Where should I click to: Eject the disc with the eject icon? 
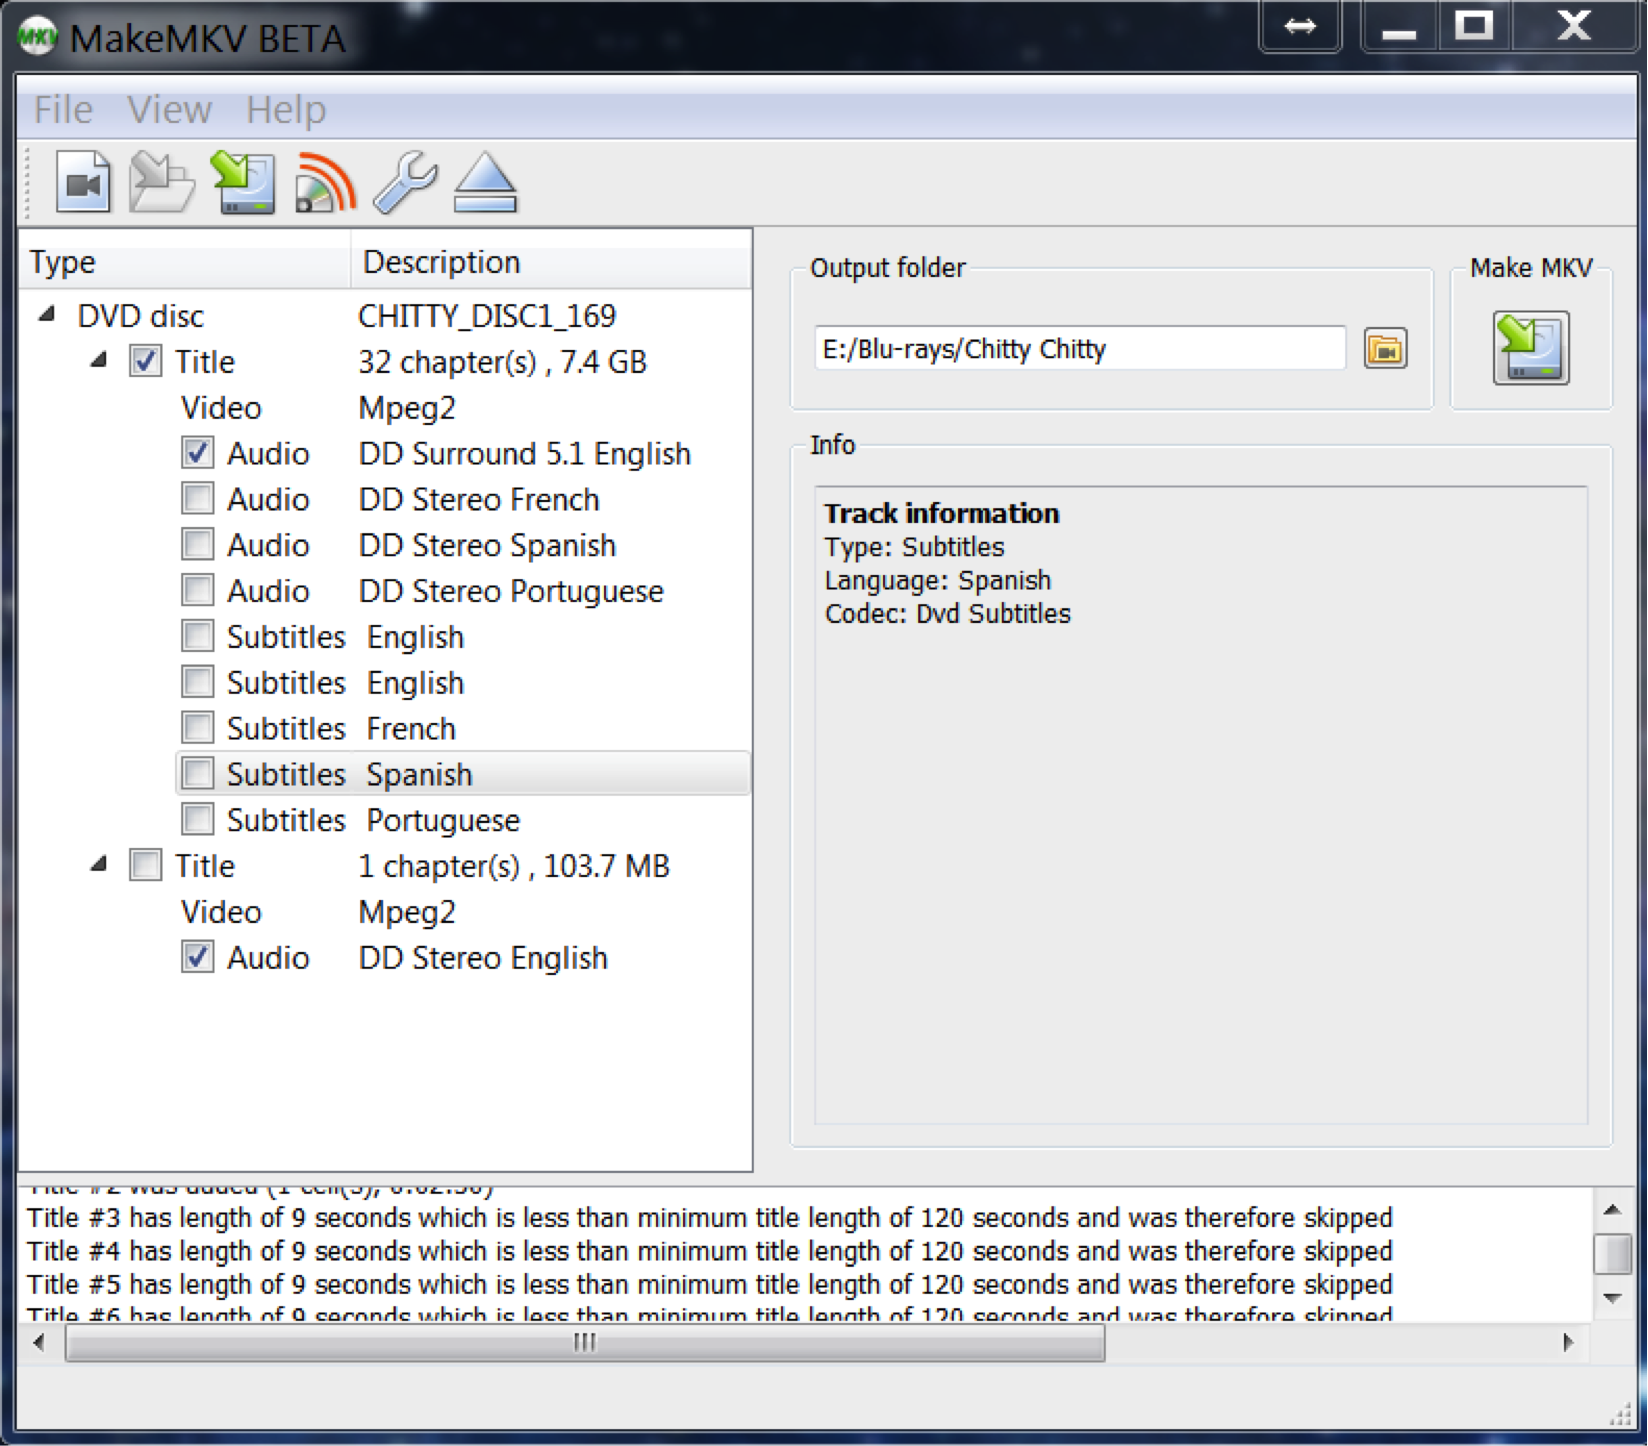pyautogui.click(x=485, y=182)
